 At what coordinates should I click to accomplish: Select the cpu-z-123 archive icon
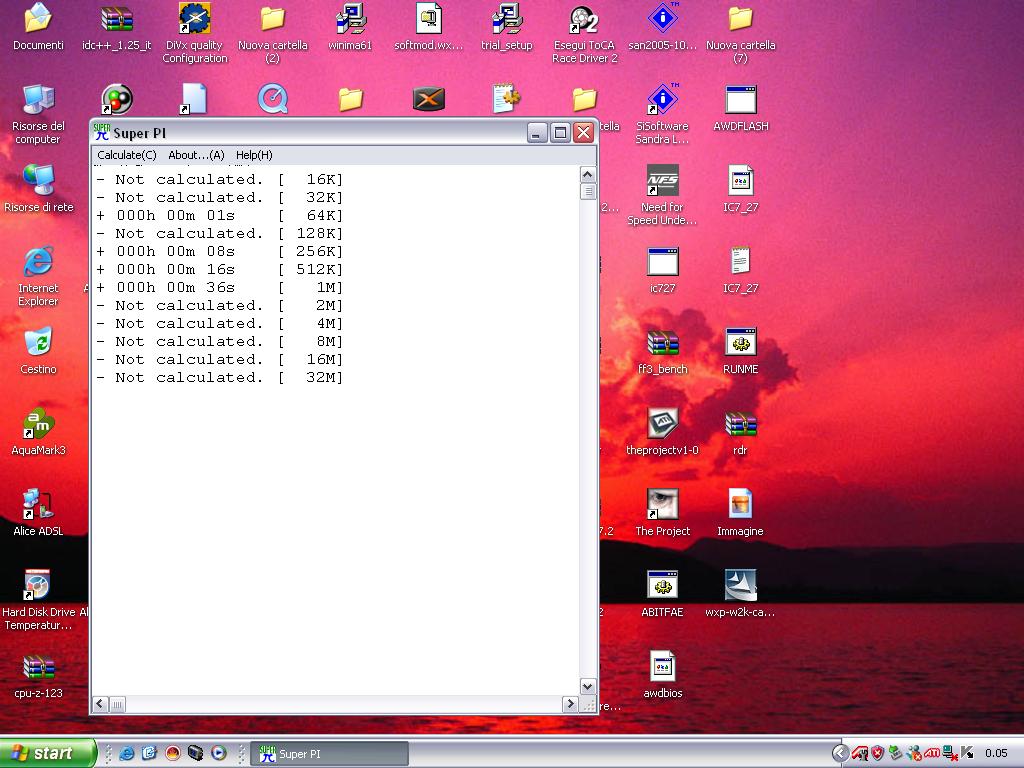tap(38, 668)
